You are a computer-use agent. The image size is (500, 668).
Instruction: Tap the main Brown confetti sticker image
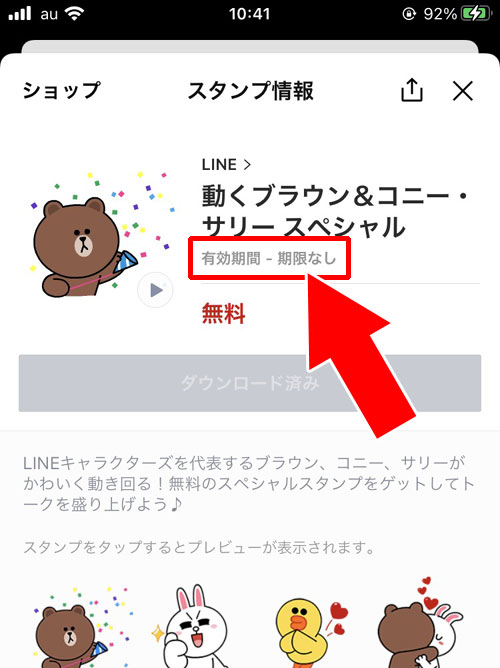coord(101,235)
